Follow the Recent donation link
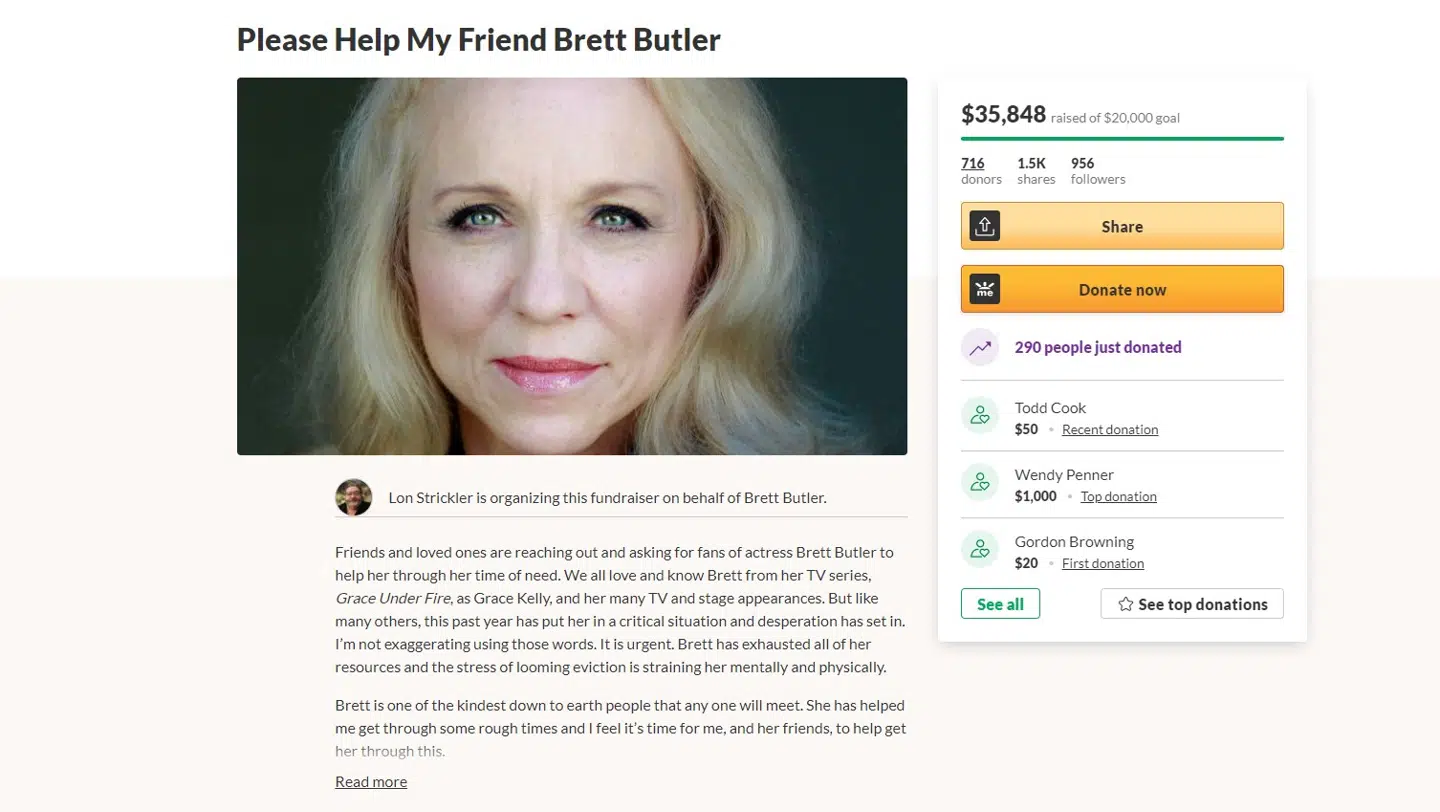This screenshot has width=1440, height=812. tap(1110, 429)
